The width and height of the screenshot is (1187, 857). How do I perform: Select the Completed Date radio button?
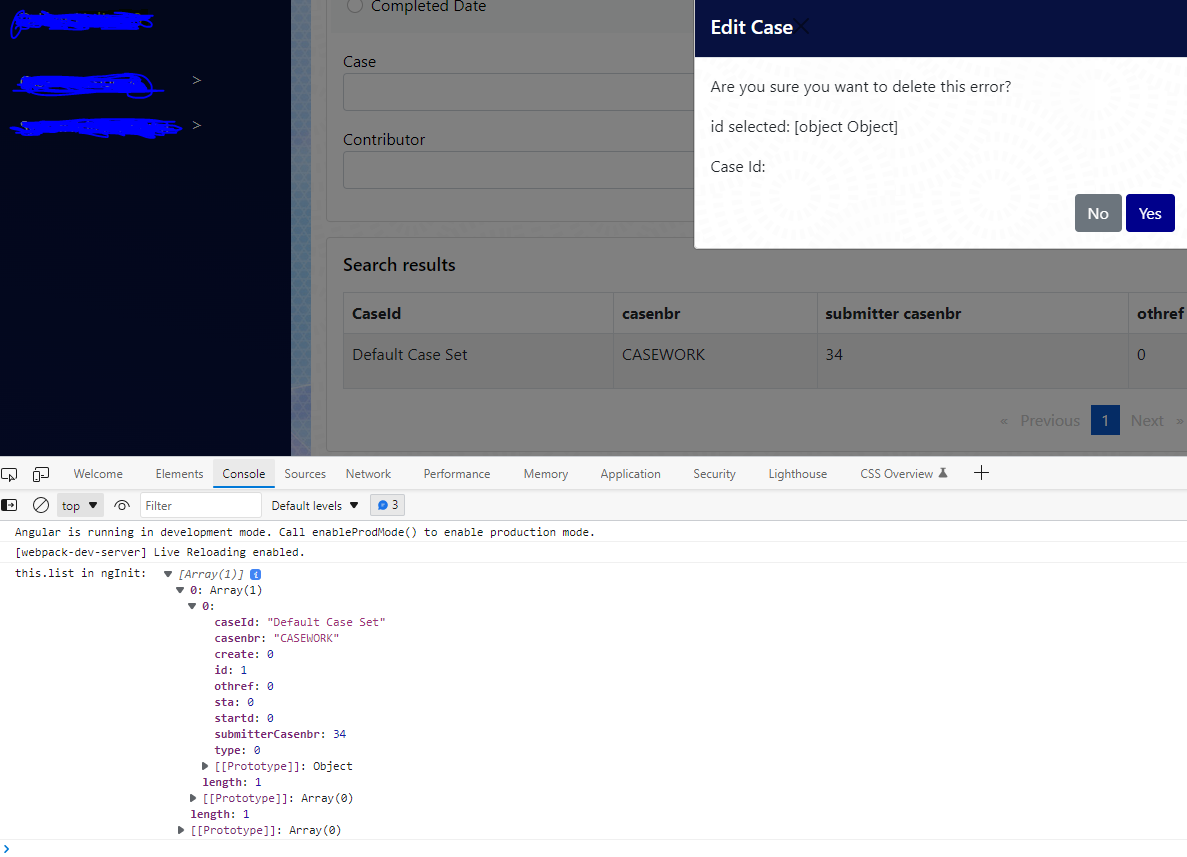(354, 6)
